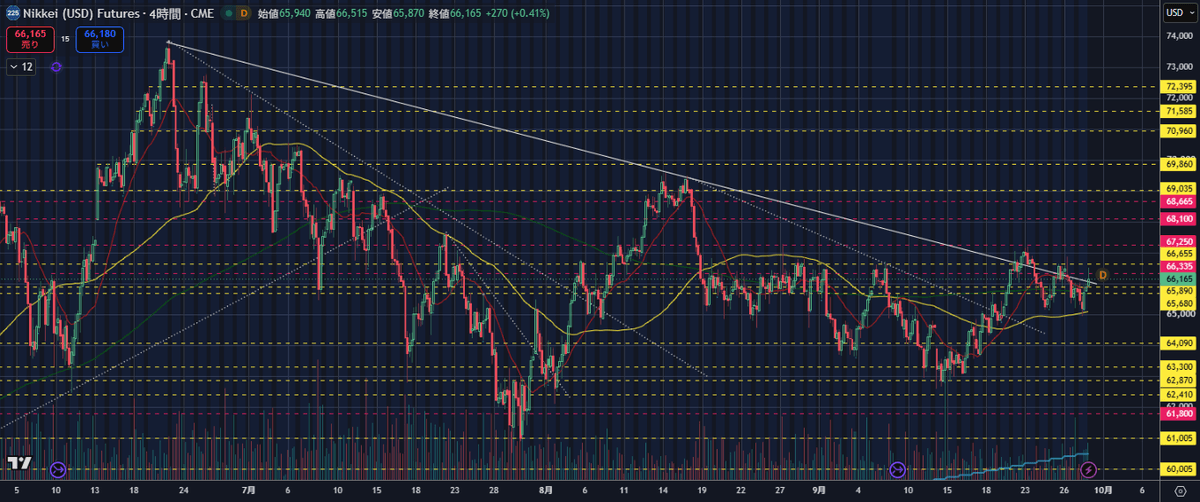This screenshot has width=1200, height=502.
Task: Click the 72,395 yellow price label
Action: (1177, 87)
